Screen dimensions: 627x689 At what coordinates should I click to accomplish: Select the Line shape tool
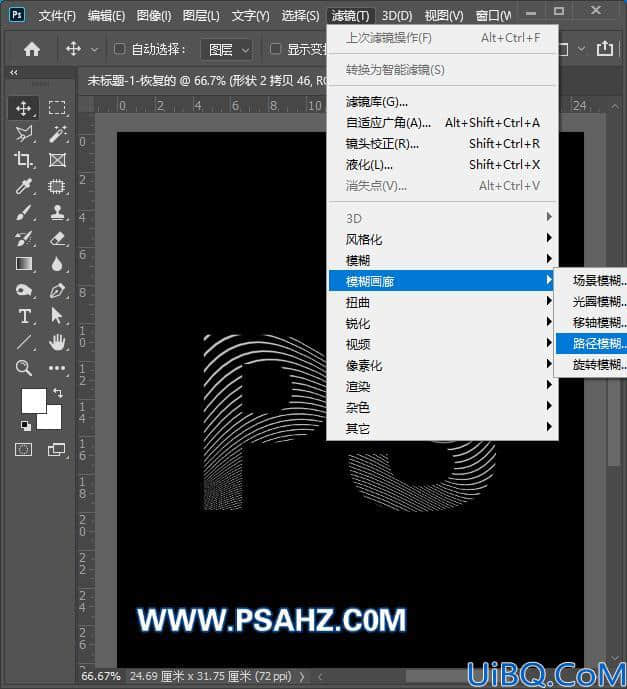point(24,342)
